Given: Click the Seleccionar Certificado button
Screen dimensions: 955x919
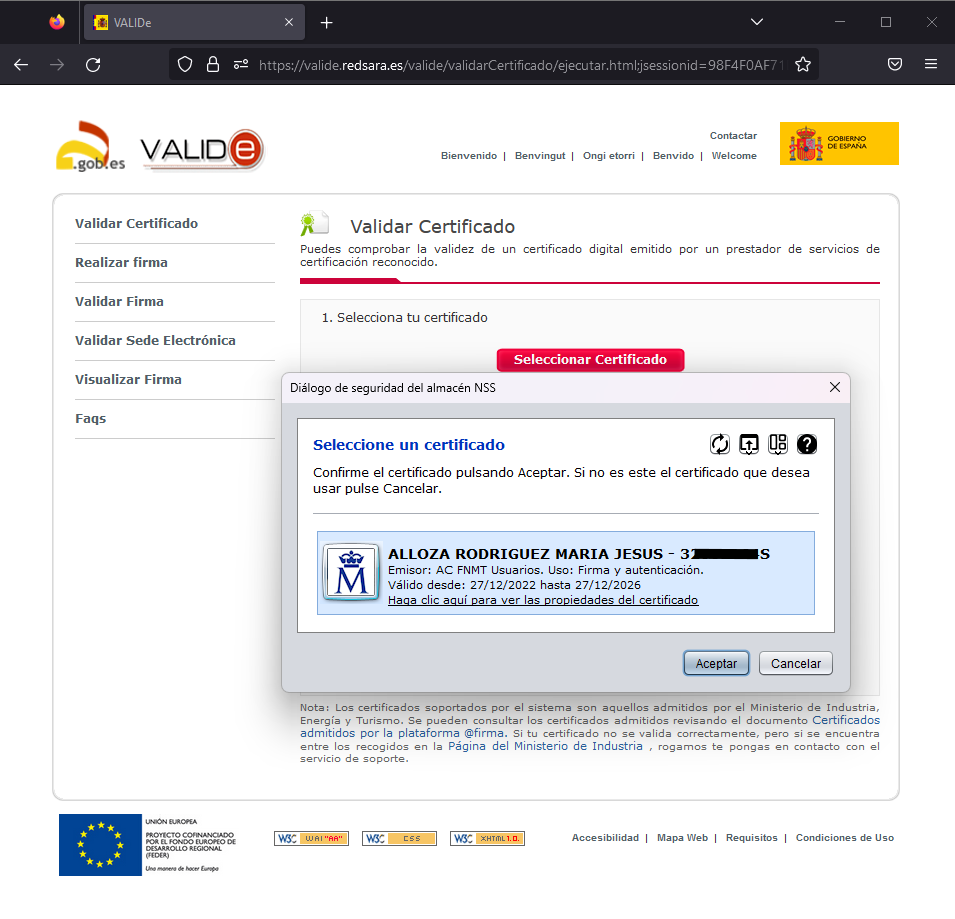Looking at the screenshot, I should [590, 360].
